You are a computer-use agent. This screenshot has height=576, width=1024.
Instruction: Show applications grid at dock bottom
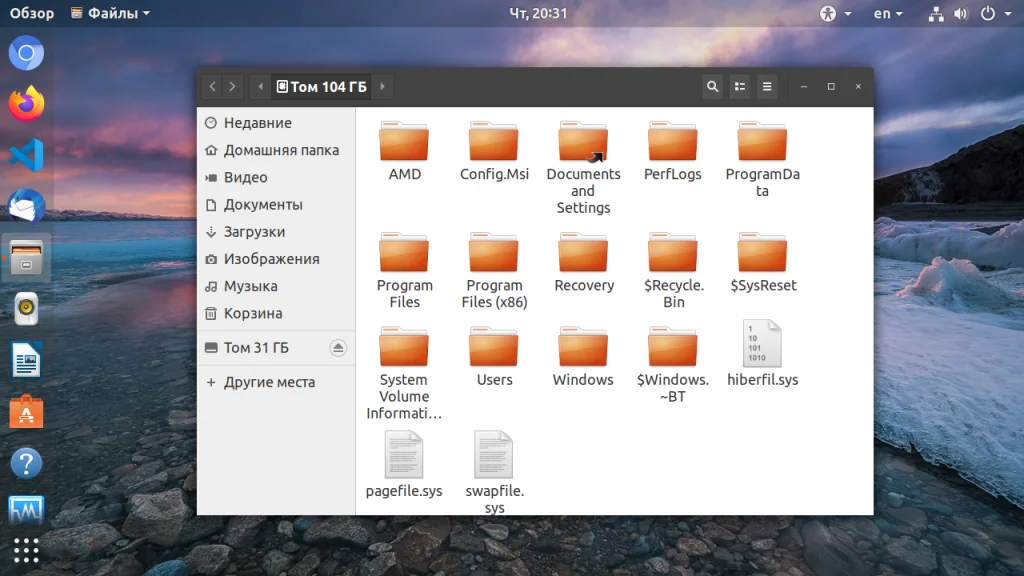point(27,550)
